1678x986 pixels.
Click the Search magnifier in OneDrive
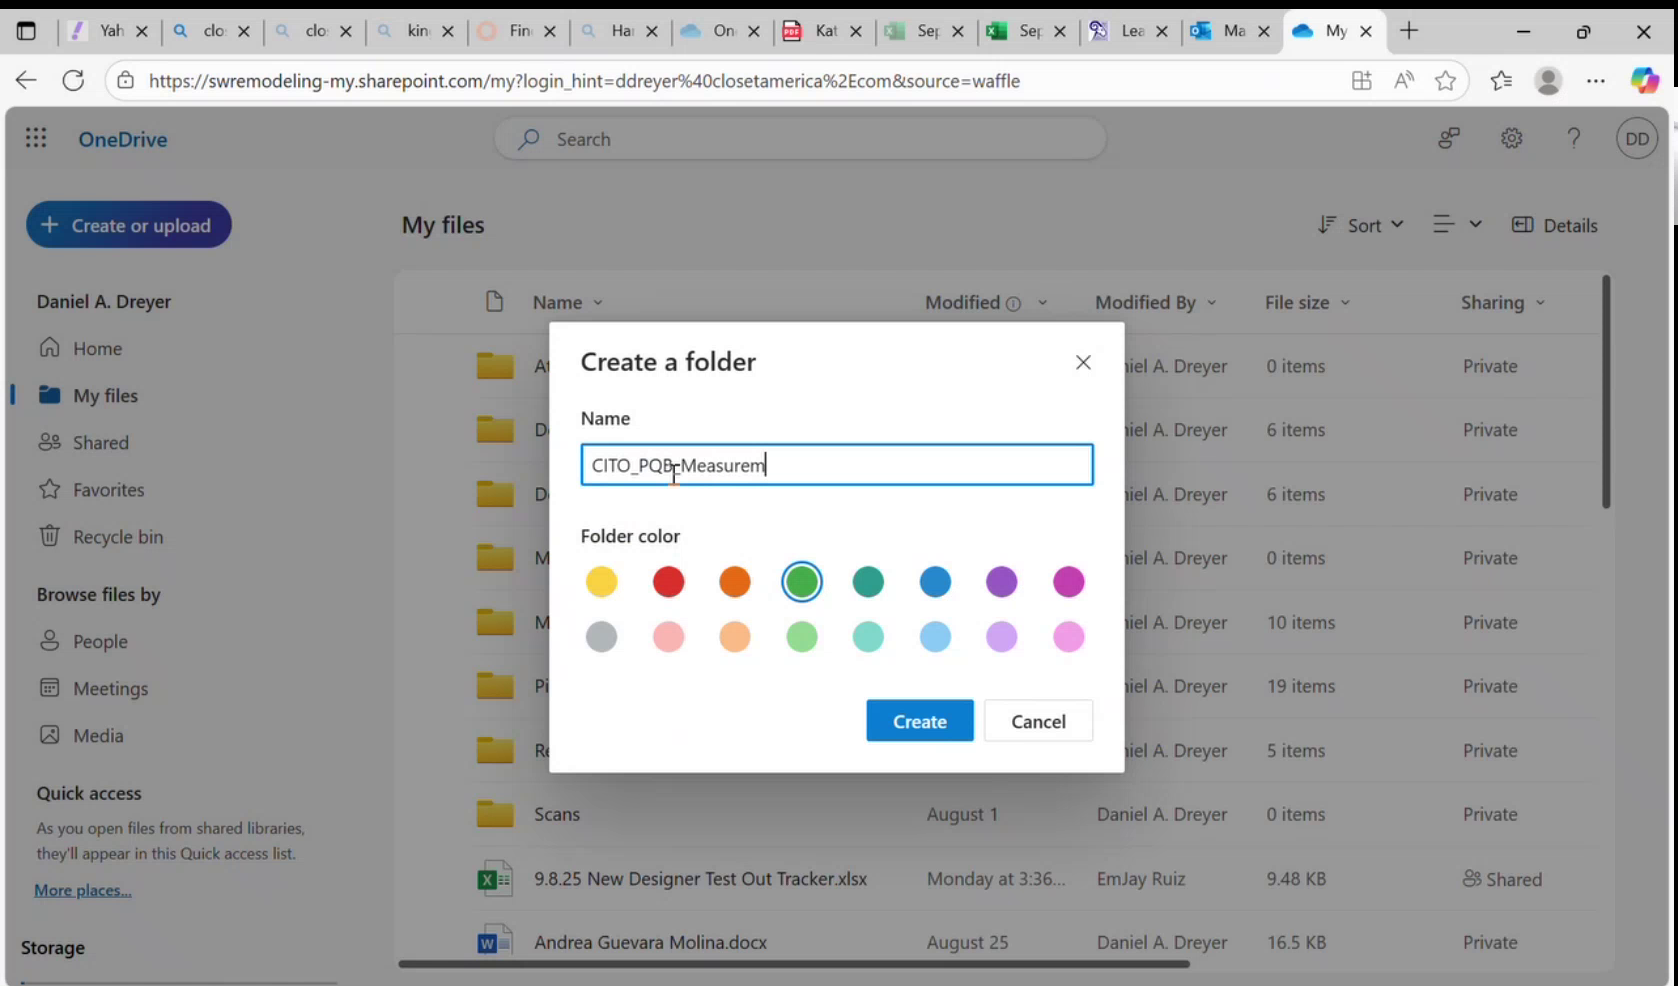(x=528, y=139)
